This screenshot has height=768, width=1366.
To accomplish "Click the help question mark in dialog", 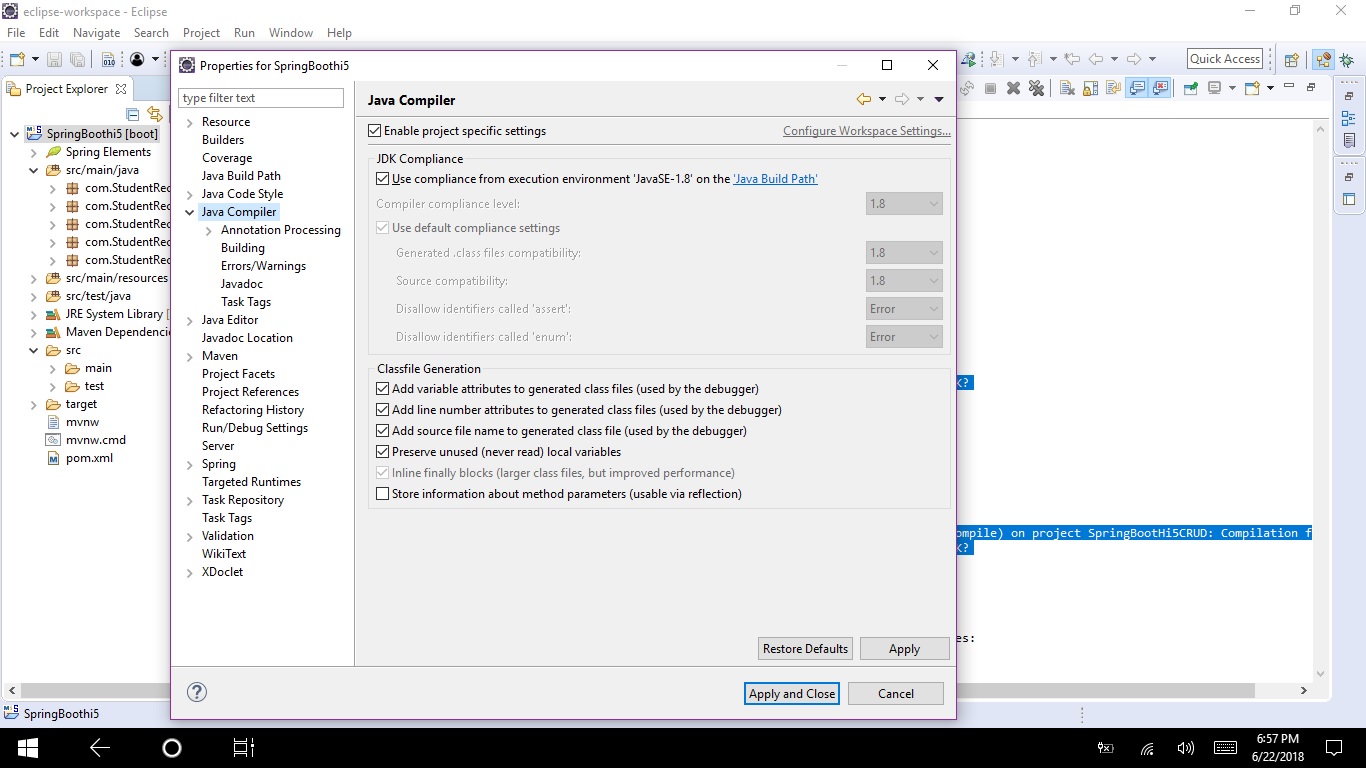I will point(197,692).
